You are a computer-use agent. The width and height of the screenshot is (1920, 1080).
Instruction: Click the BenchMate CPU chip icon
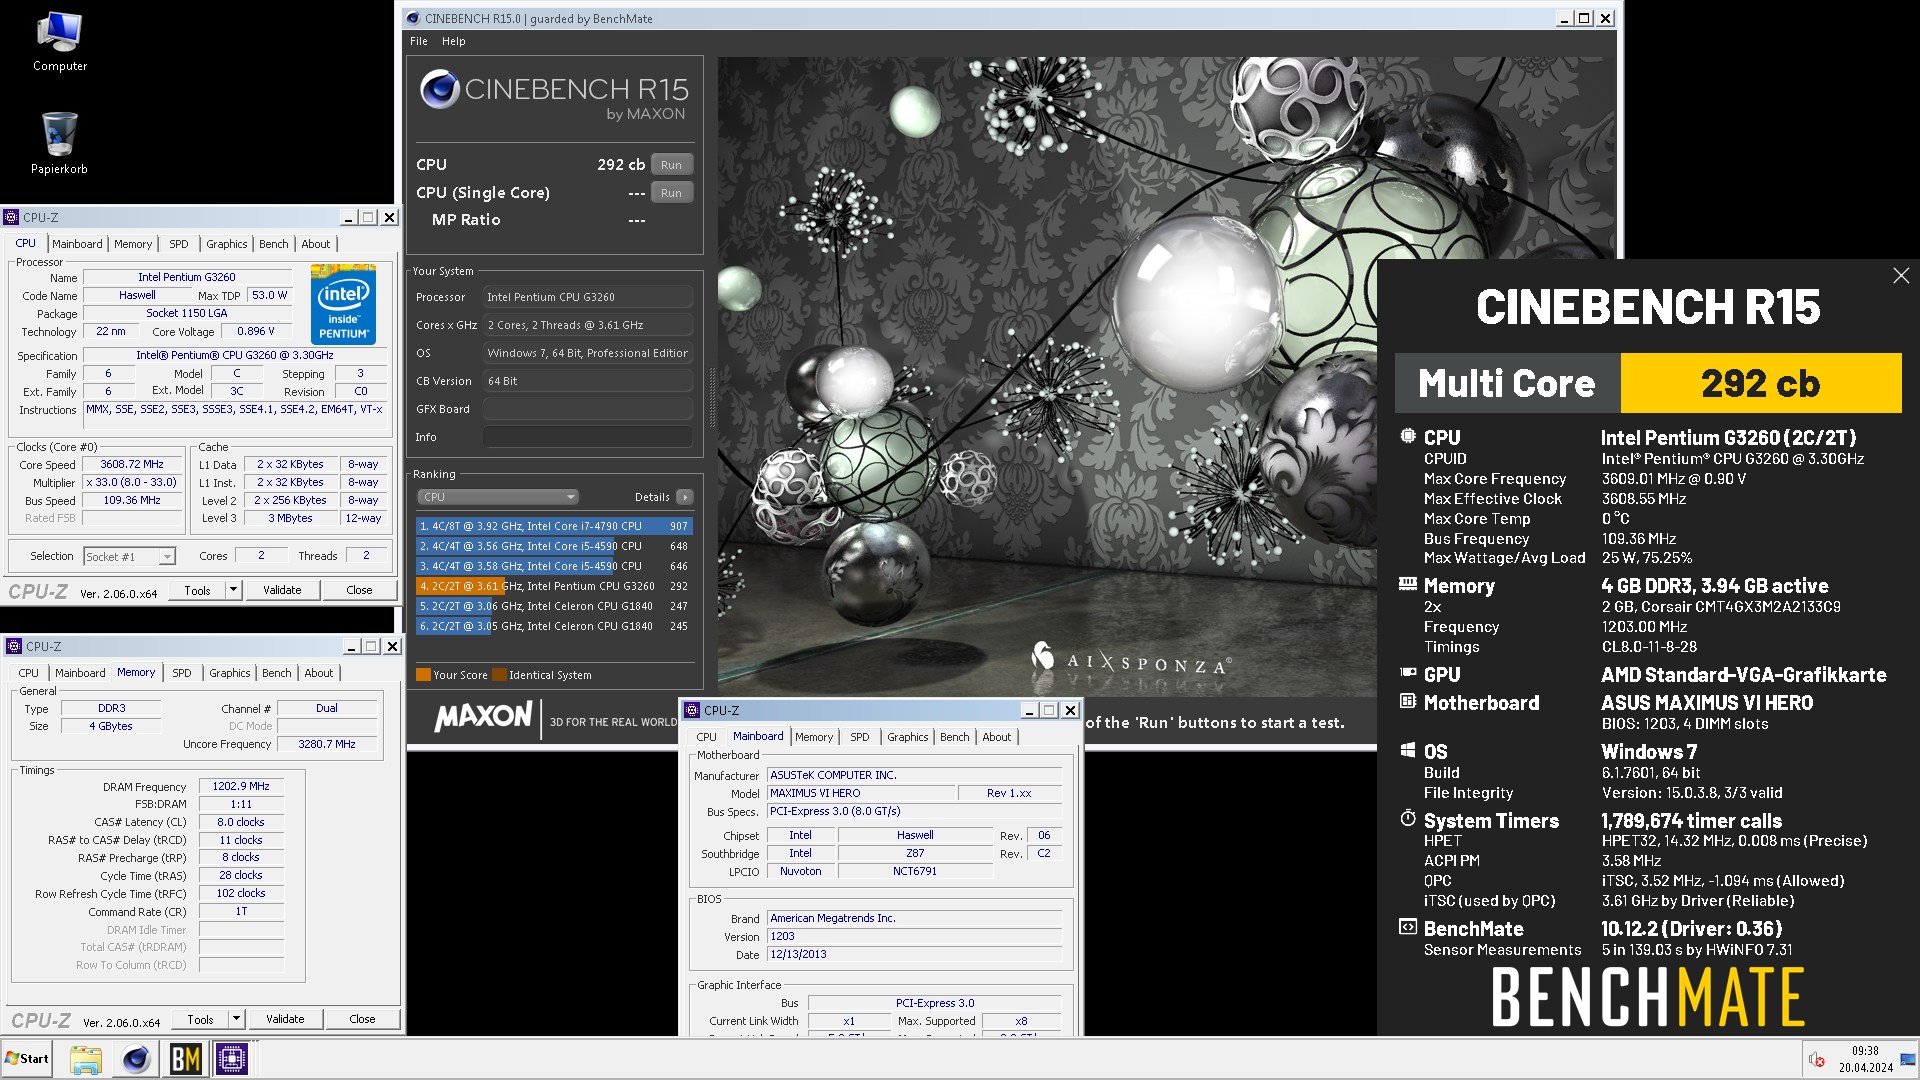(x=1408, y=437)
